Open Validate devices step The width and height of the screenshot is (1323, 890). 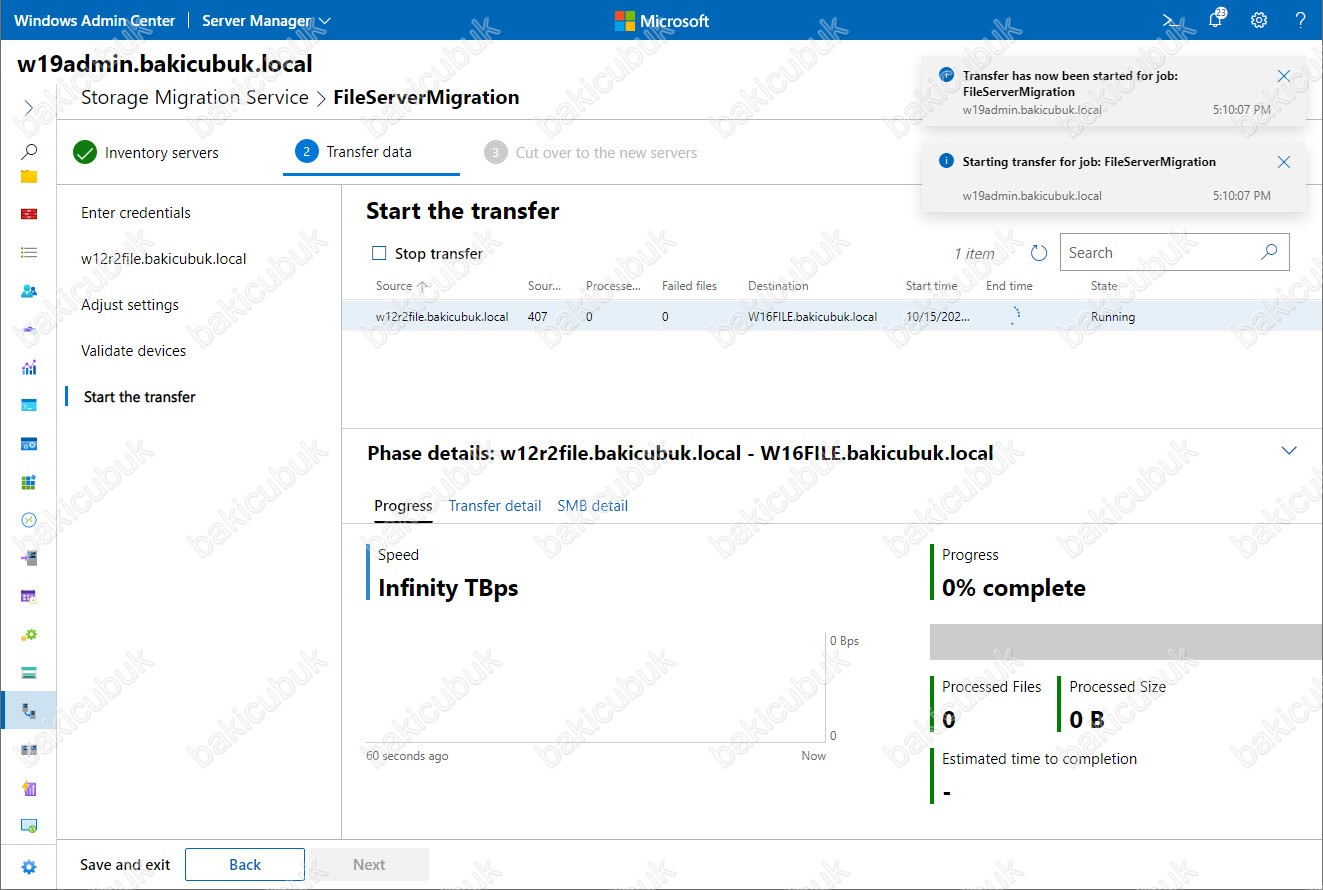pyautogui.click(x=134, y=351)
